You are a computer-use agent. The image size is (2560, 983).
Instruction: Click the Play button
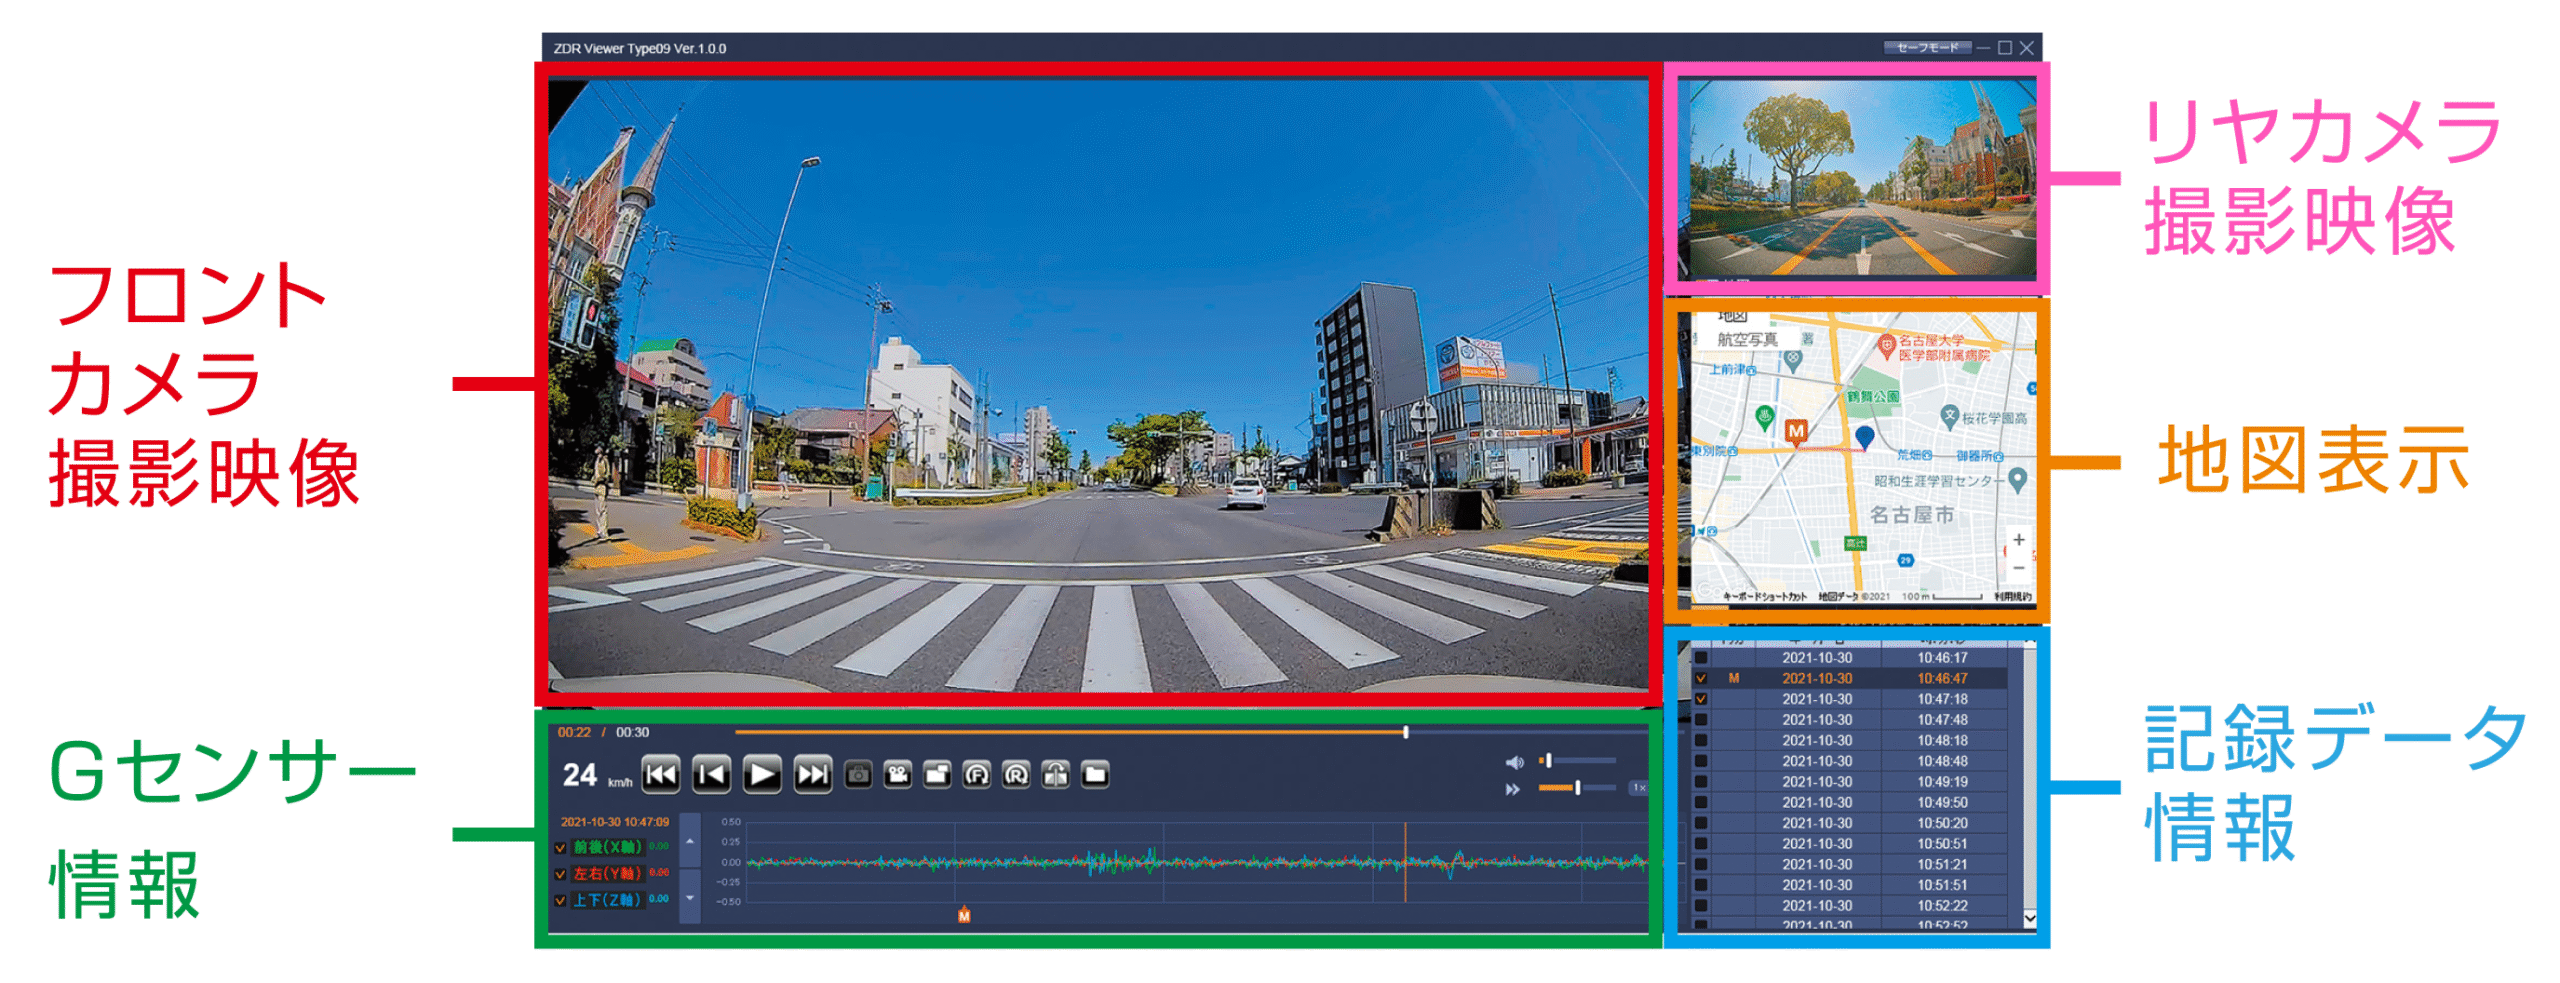(761, 774)
